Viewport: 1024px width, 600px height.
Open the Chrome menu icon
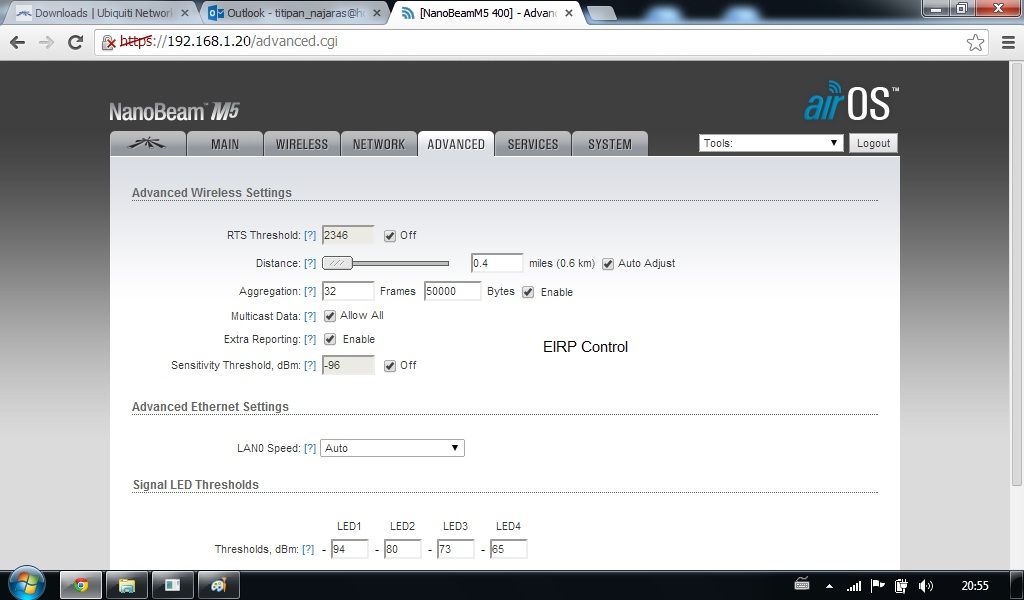pos(1006,42)
